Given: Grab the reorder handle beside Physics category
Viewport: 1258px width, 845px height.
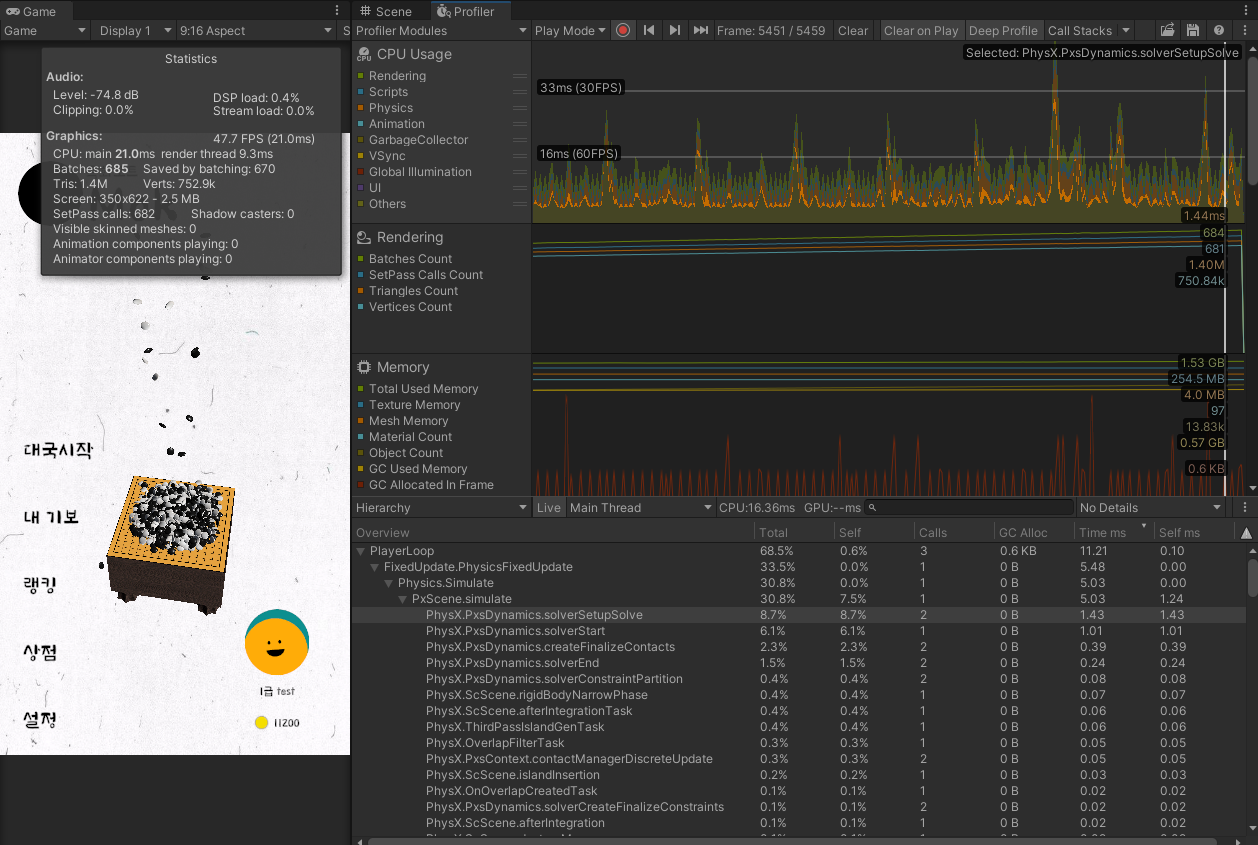Looking at the screenshot, I should click(x=520, y=108).
